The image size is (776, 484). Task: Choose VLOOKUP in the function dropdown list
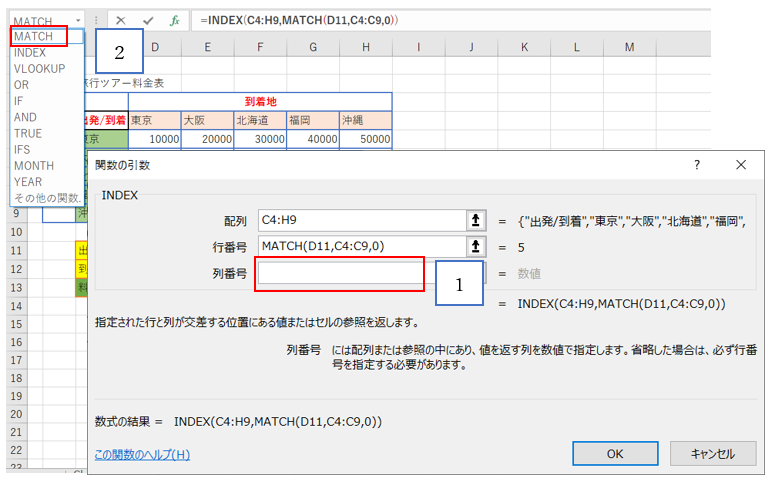39,69
